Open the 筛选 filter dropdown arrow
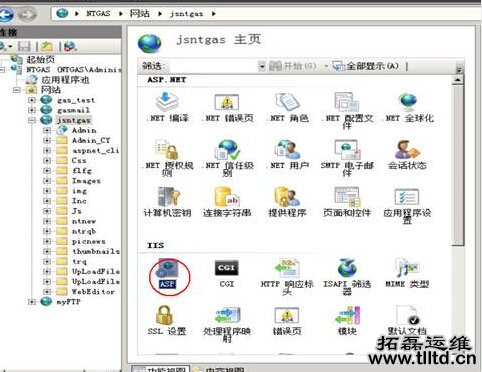Image resolution: width=482 pixels, height=372 pixels. click(x=262, y=66)
